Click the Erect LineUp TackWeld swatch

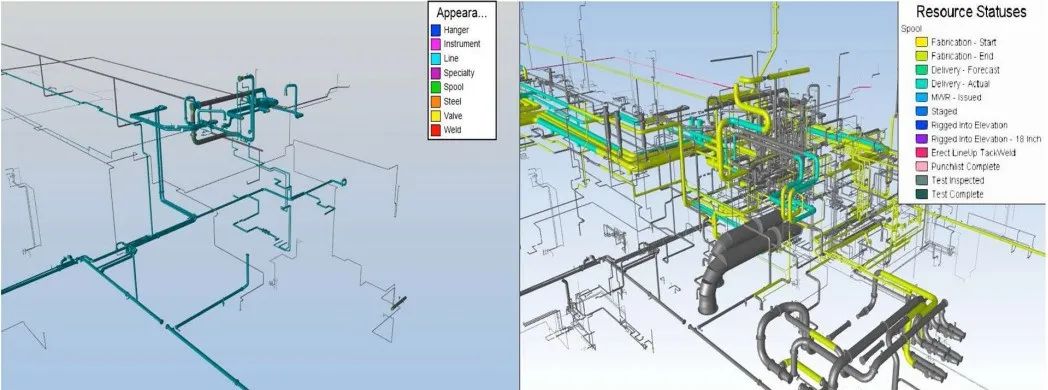pos(921,153)
